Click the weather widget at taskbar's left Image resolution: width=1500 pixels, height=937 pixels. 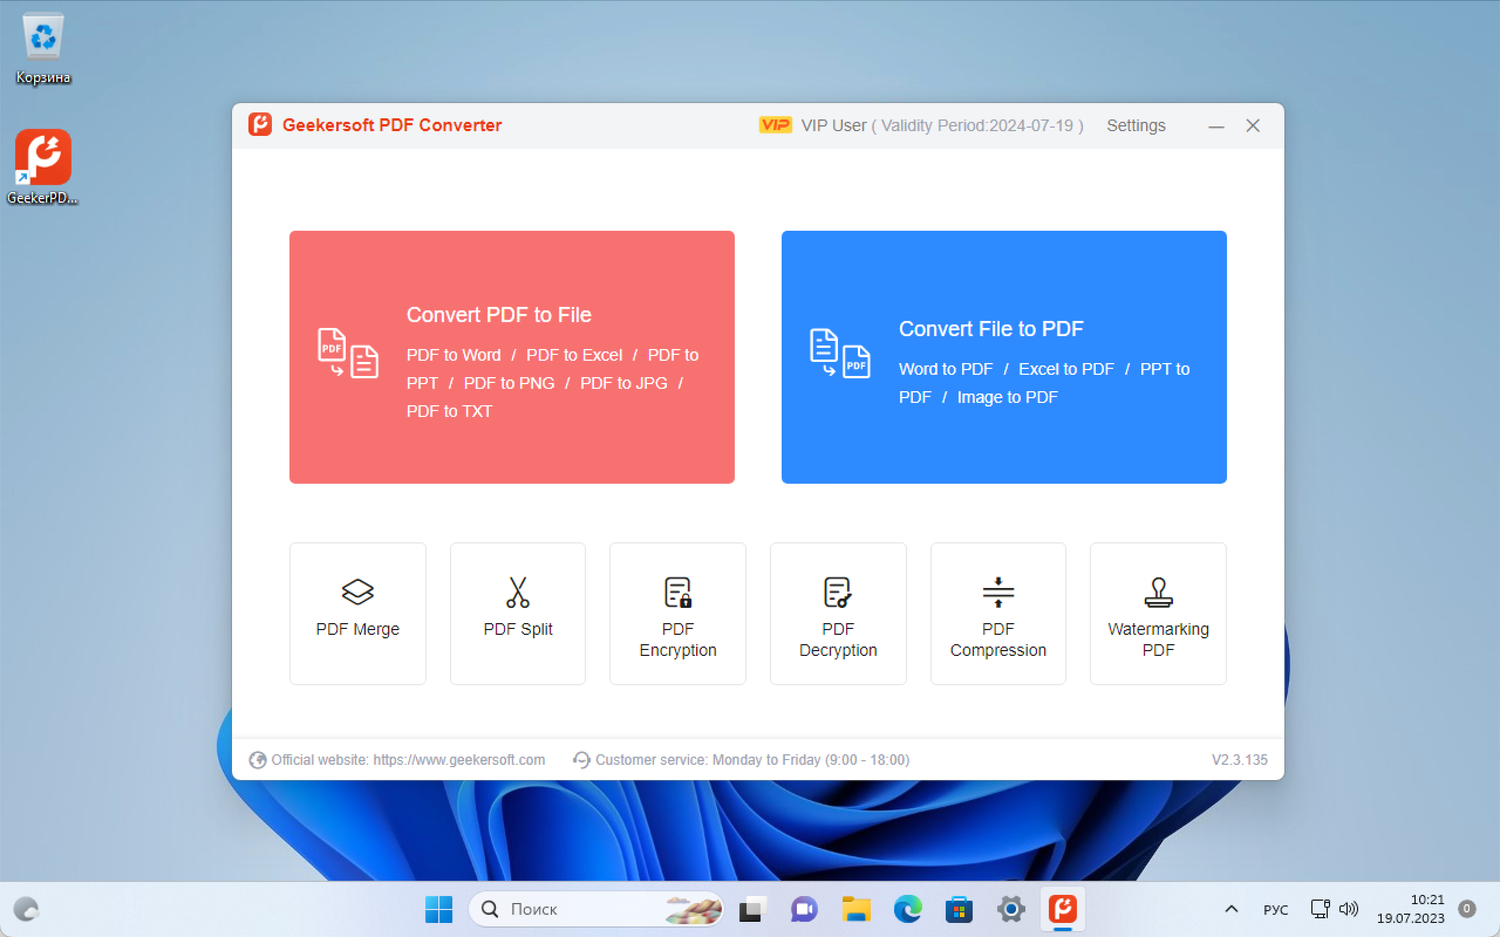pyautogui.click(x=26, y=909)
